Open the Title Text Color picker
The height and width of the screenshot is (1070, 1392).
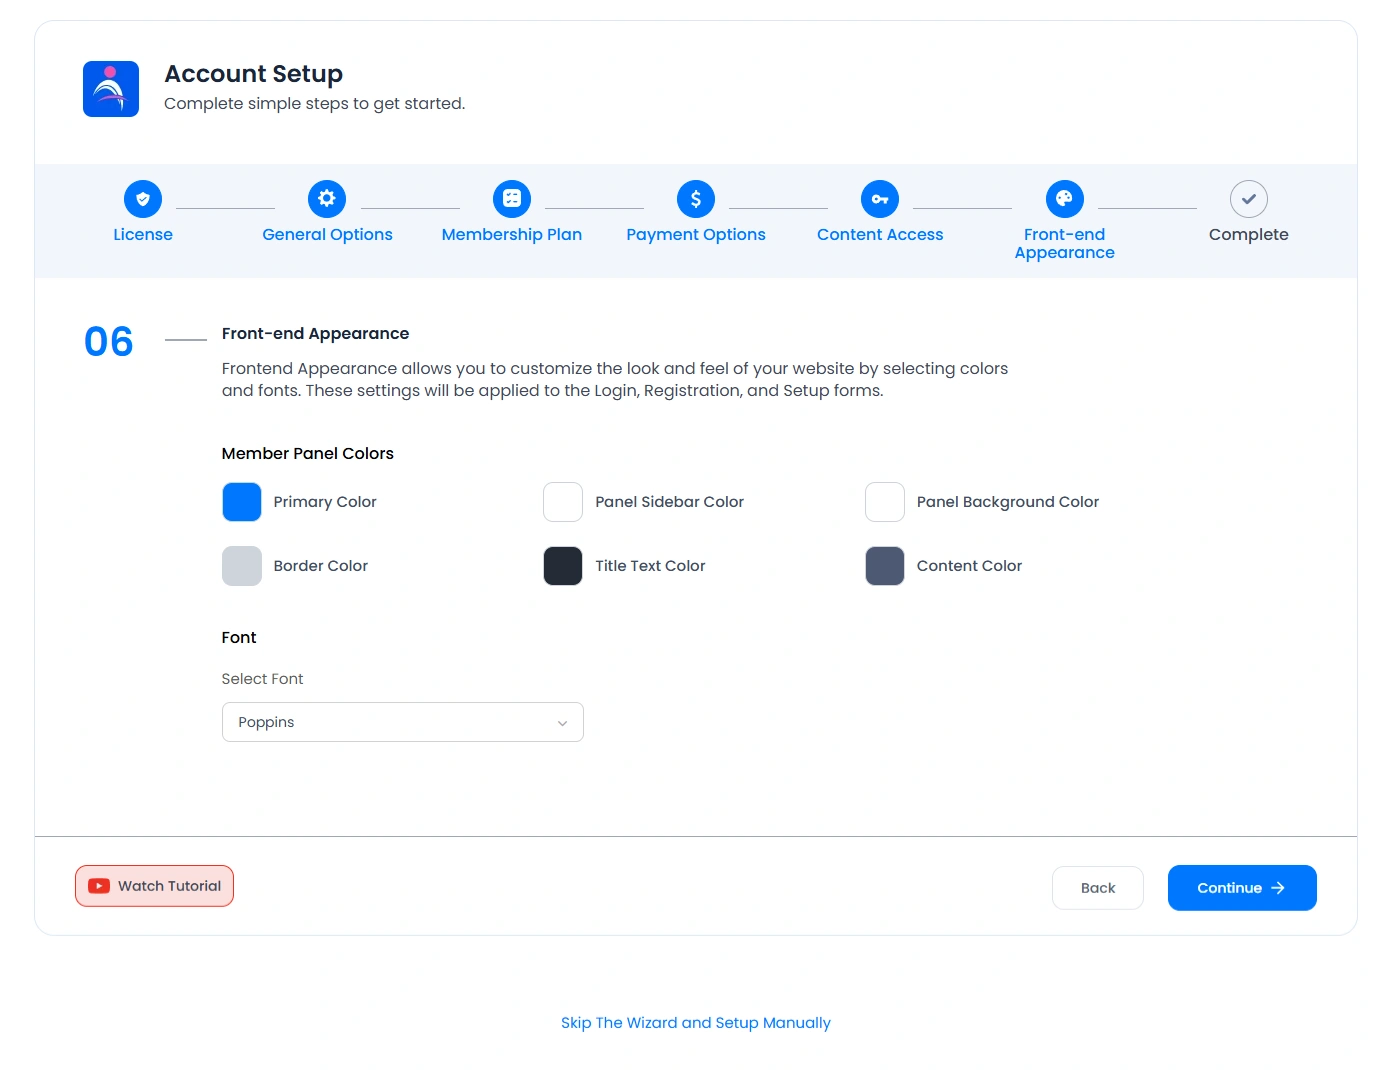(x=562, y=565)
